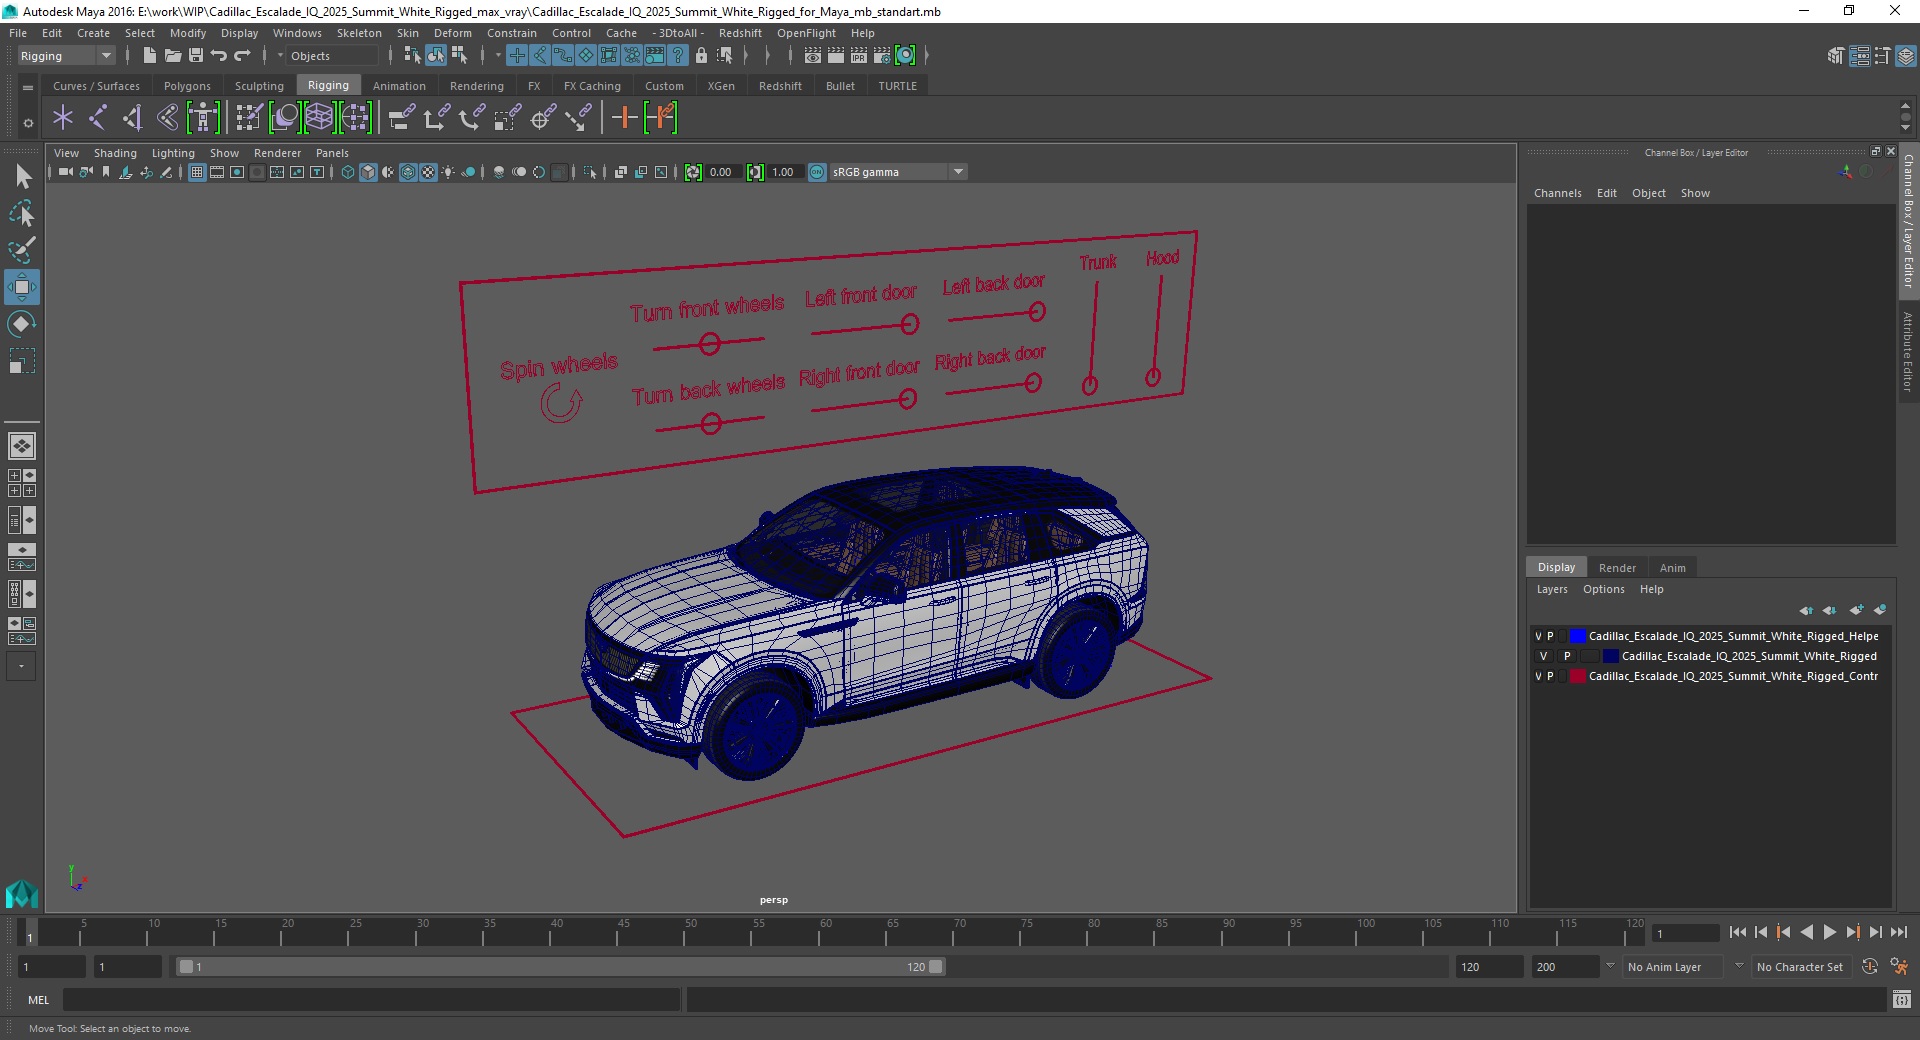1920x1040 pixels.
Task: Open Channels menu in Channel Box
Action: [x=1557, y=193]
